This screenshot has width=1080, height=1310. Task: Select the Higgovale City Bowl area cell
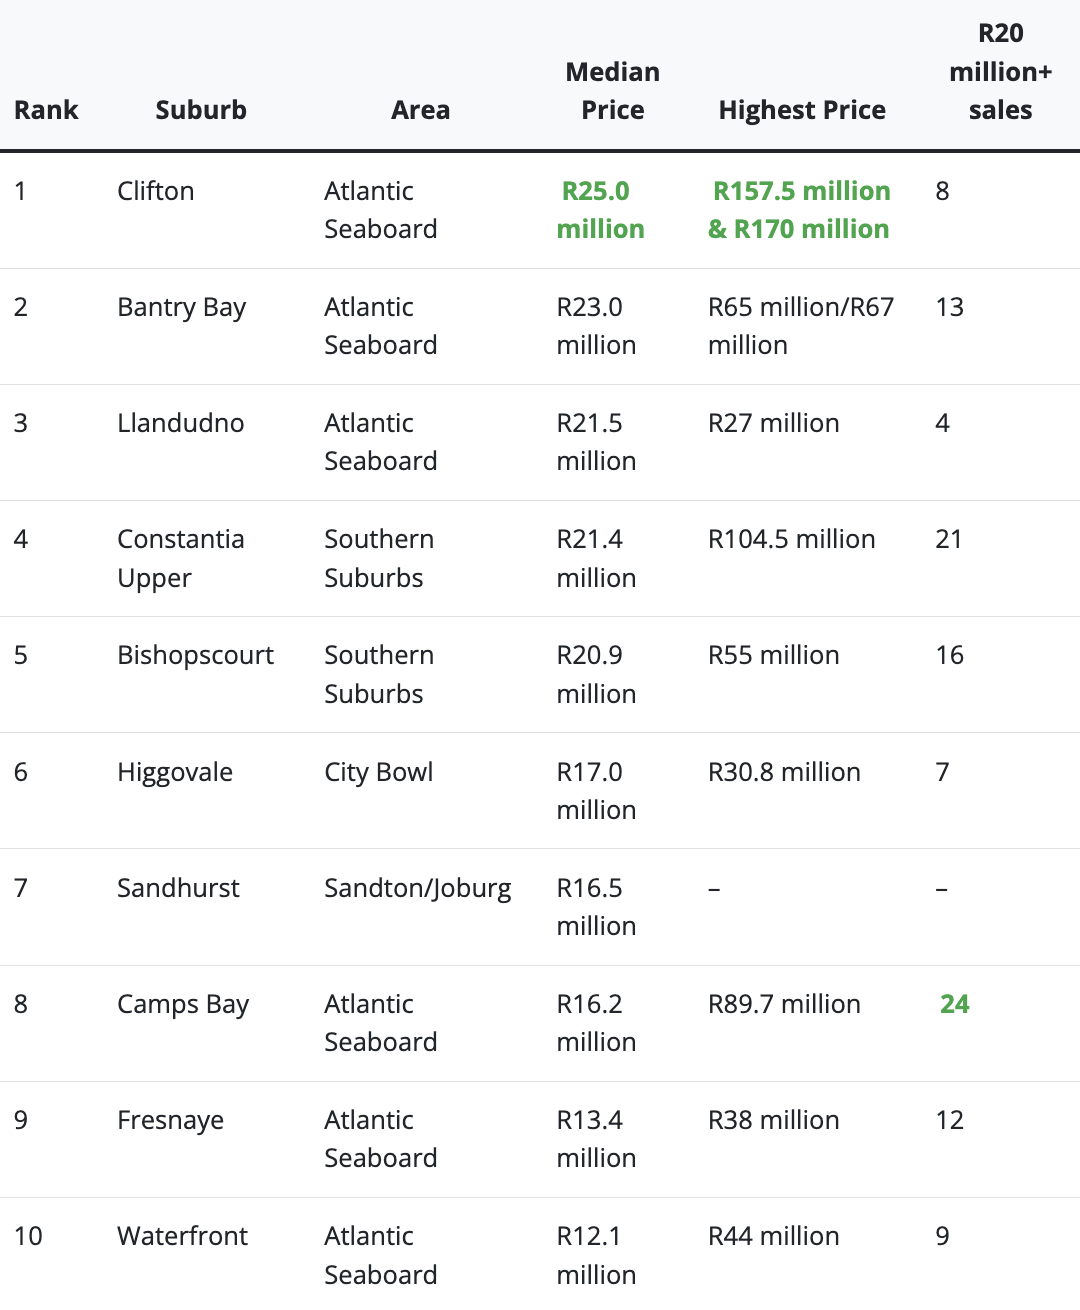pos(379,772)
